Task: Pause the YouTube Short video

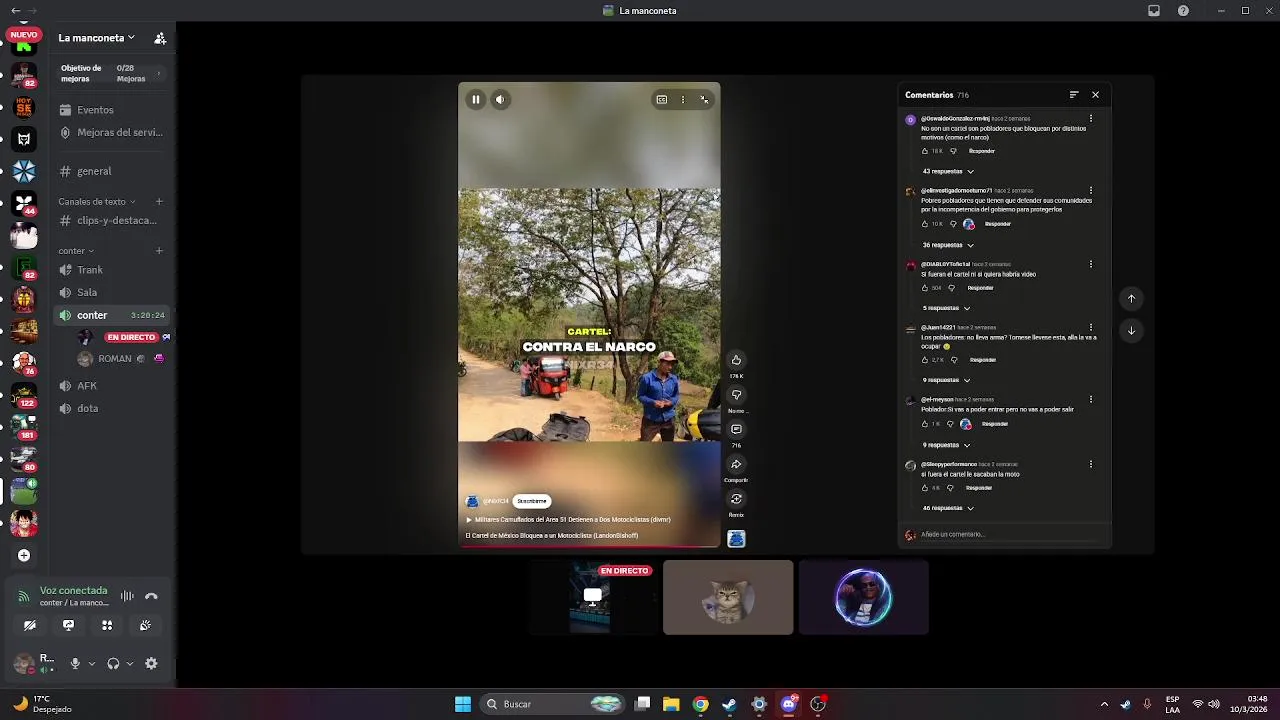Action: [476, 99]
